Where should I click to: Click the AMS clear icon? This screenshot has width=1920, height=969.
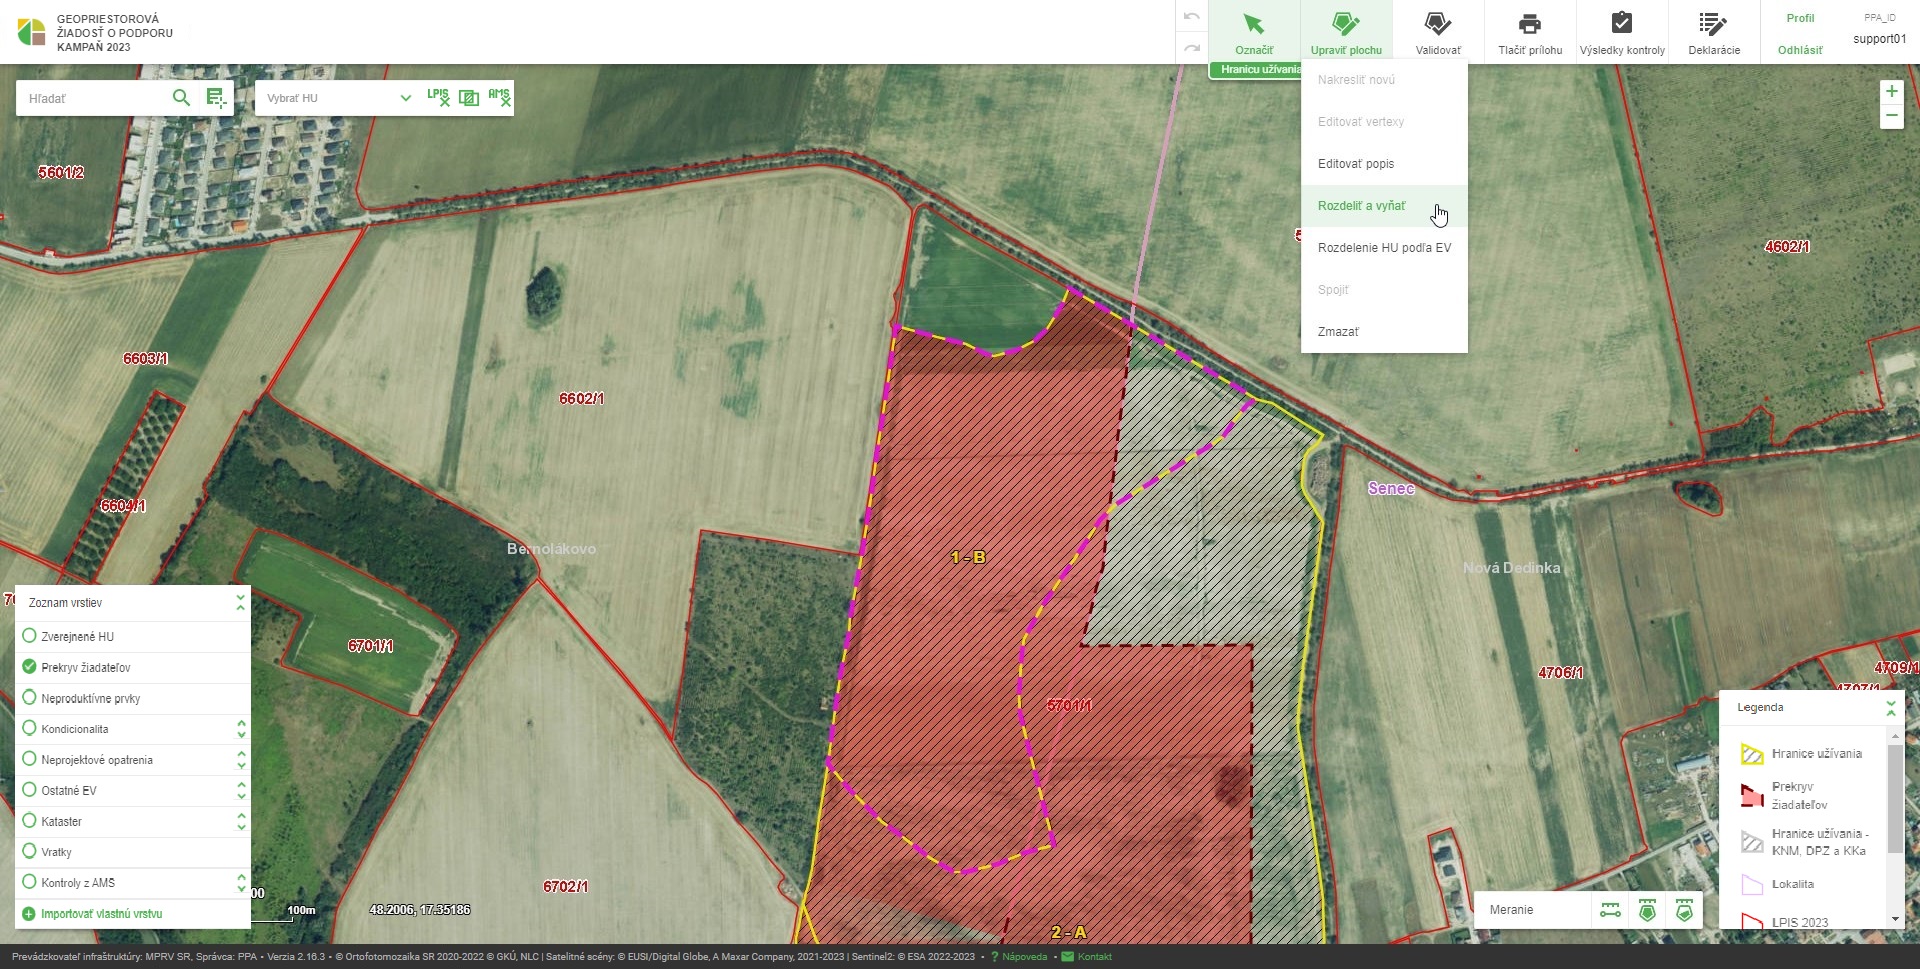499,97
